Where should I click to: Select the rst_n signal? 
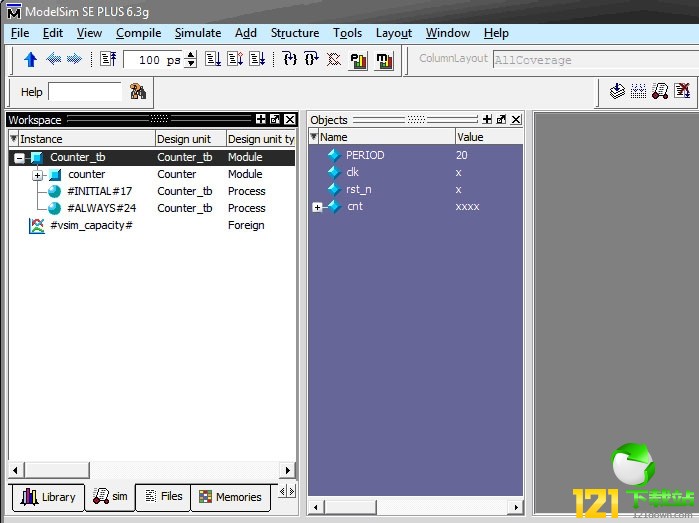(x=415, y=189)
